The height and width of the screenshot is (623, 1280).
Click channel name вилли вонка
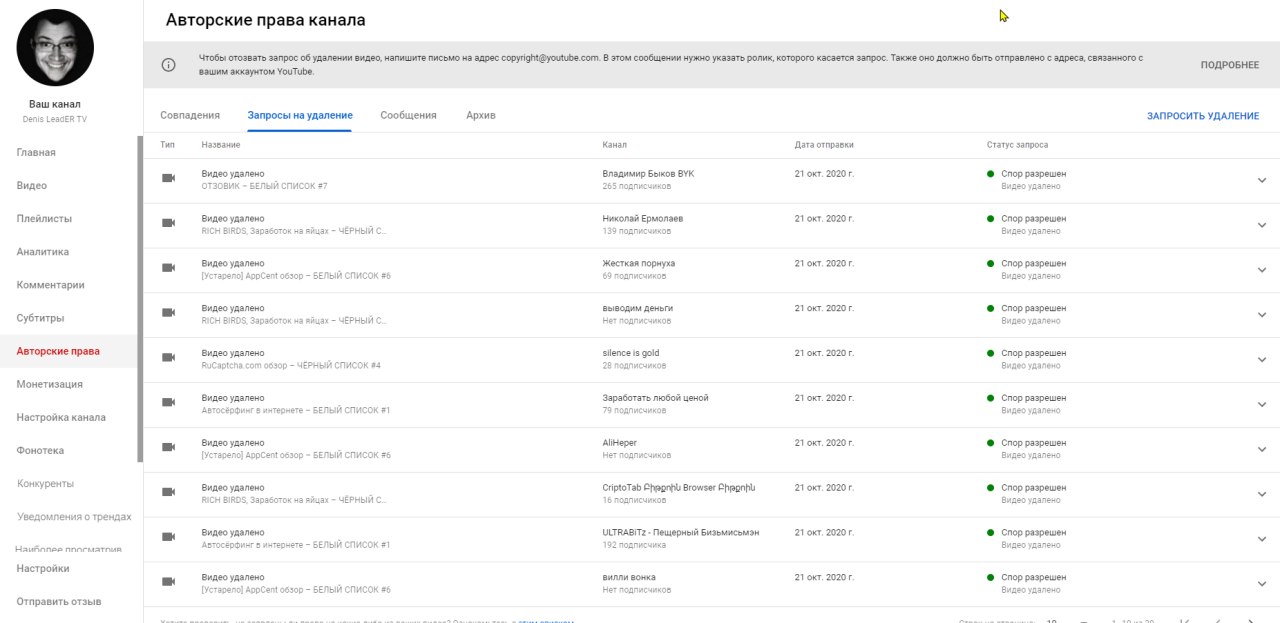click(629, 577)
